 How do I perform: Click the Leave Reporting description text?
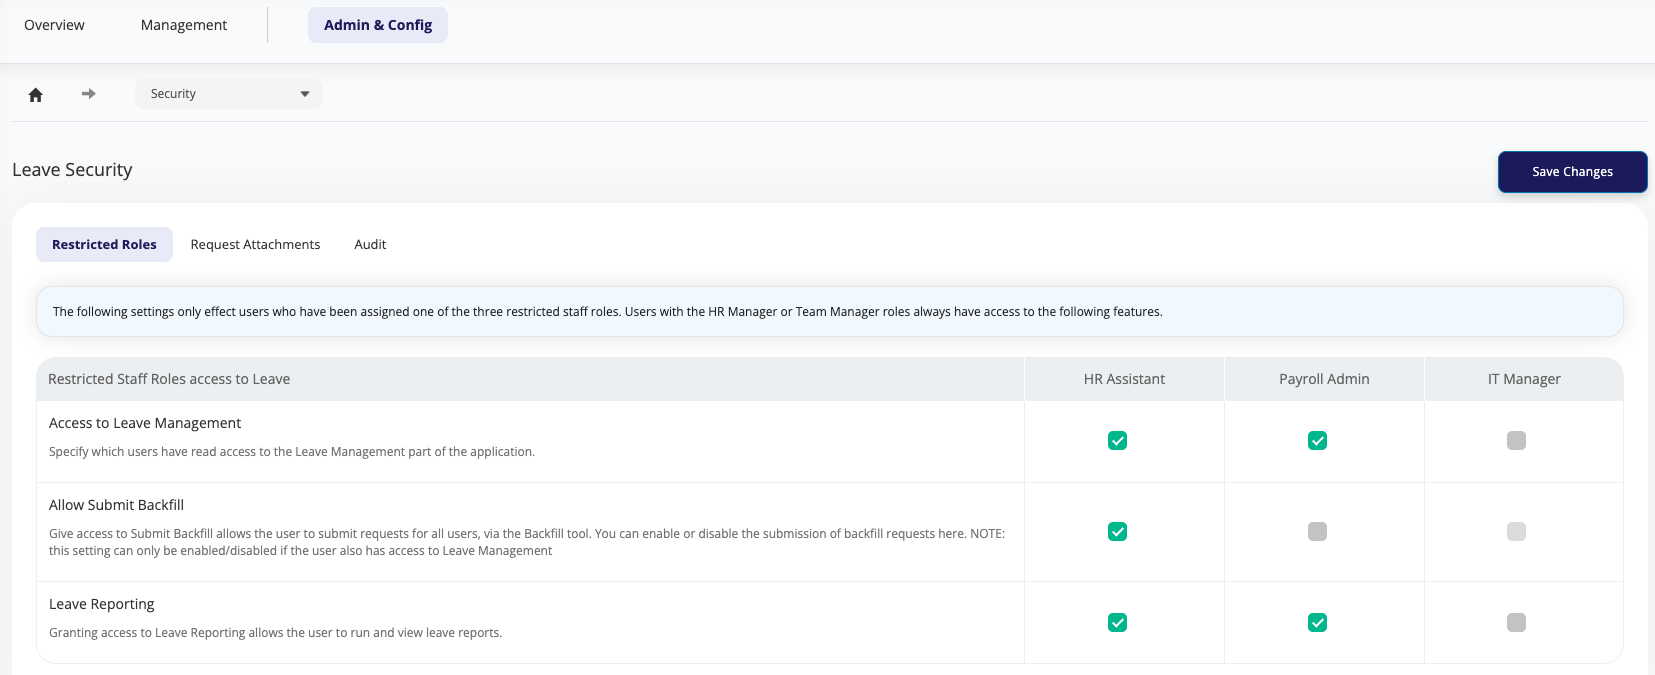276,633
